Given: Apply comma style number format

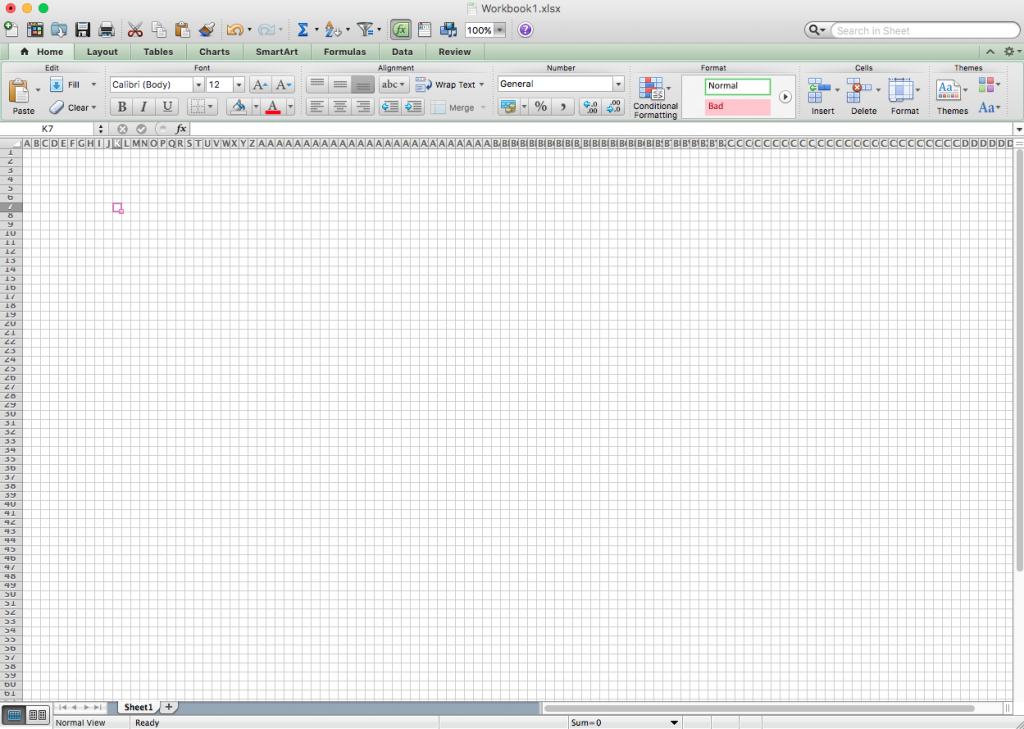Looking at the screenshot, I should coord(563,107).
